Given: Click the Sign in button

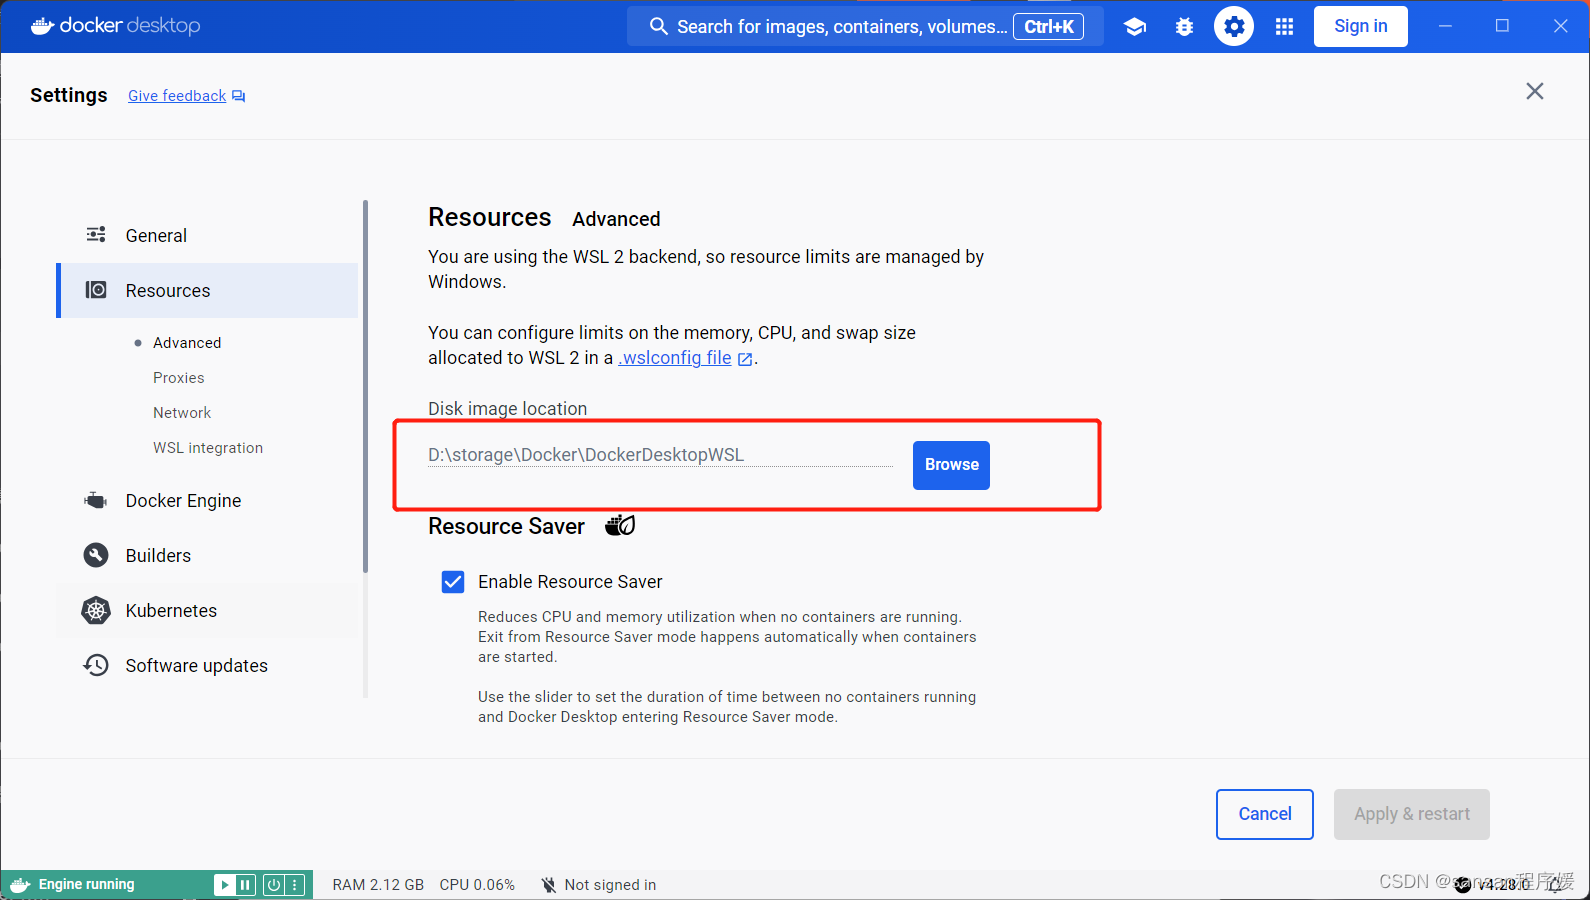Looking at the screenshot, I should click(x=1361, y=26).
